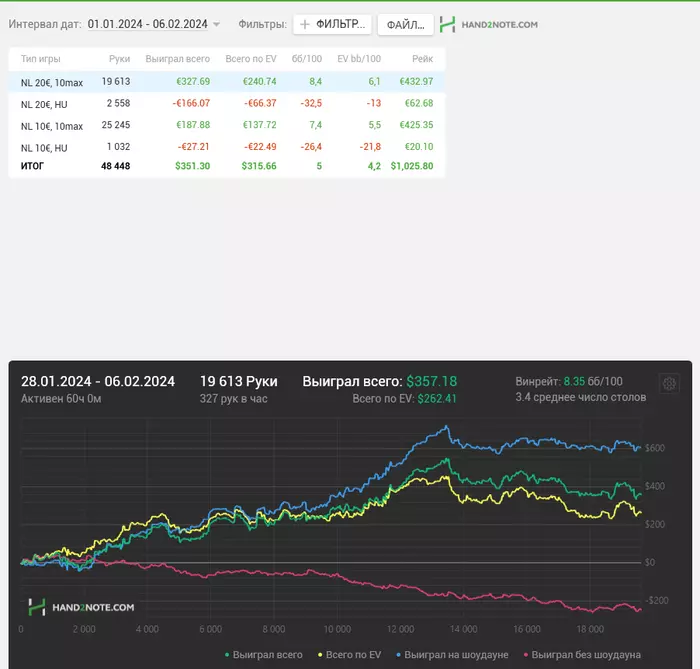Select the NL 10€, HU row
Screen dimensions: 700x669
coord(227,147)
